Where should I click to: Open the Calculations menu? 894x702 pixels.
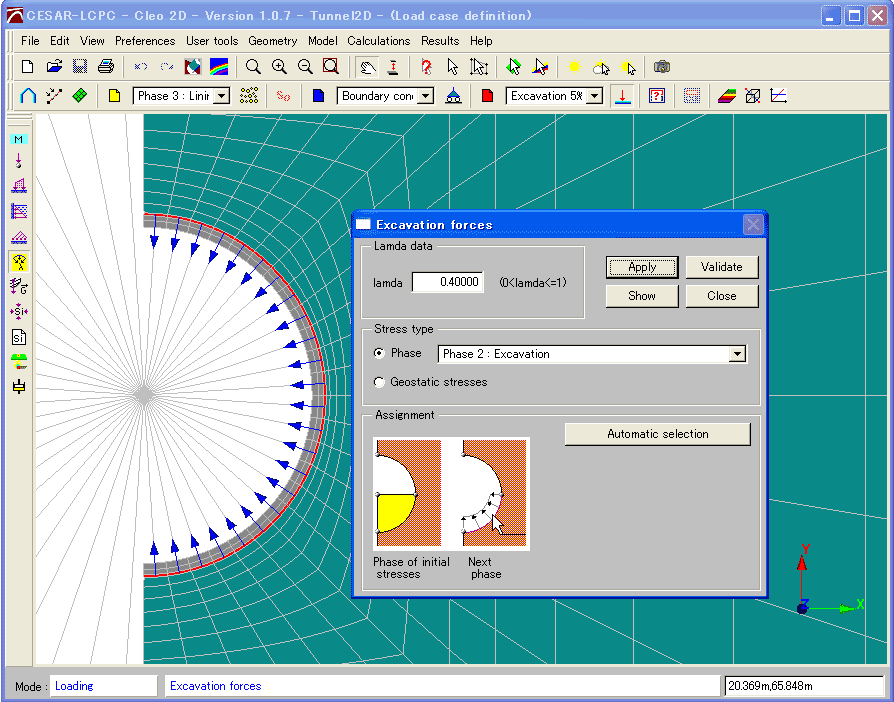379,41
